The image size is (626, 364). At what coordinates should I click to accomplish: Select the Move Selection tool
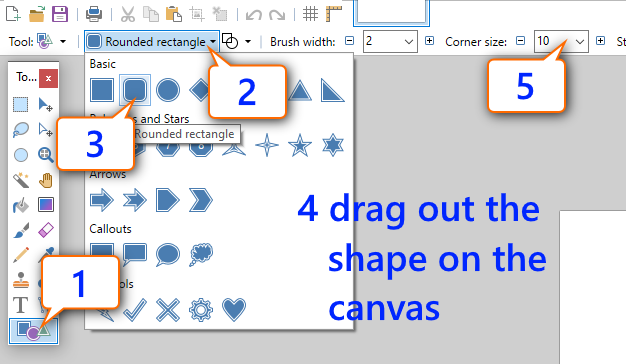click(46, 130)
